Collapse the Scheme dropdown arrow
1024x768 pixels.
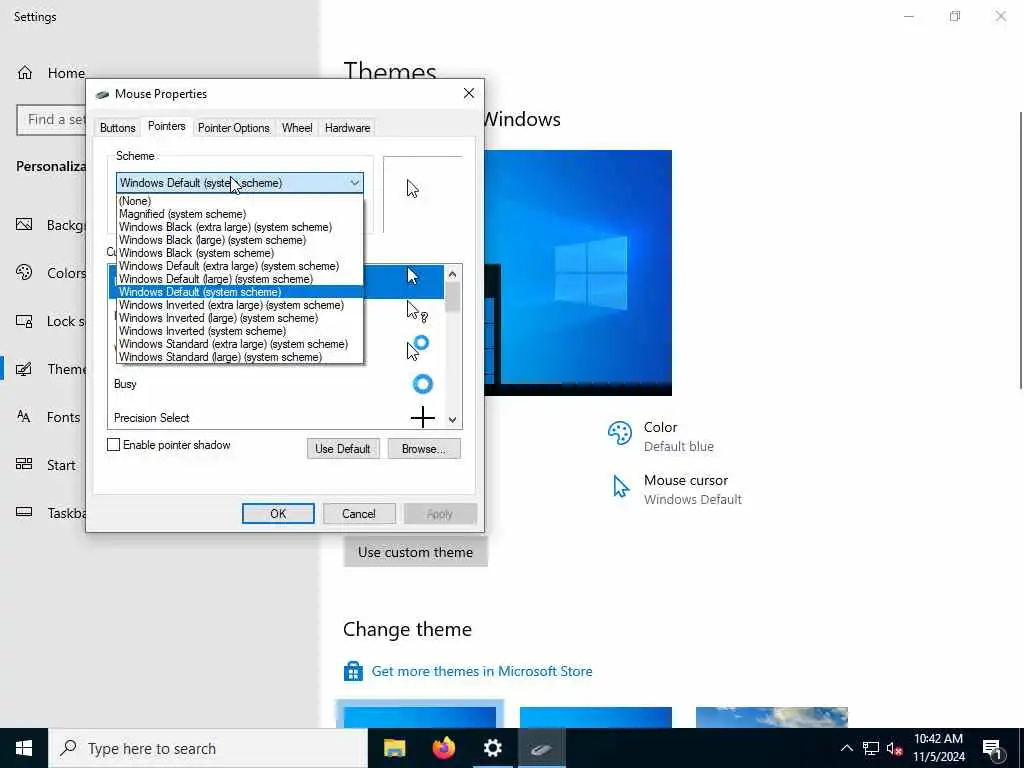pyautogui.click(x=355, y=183)
